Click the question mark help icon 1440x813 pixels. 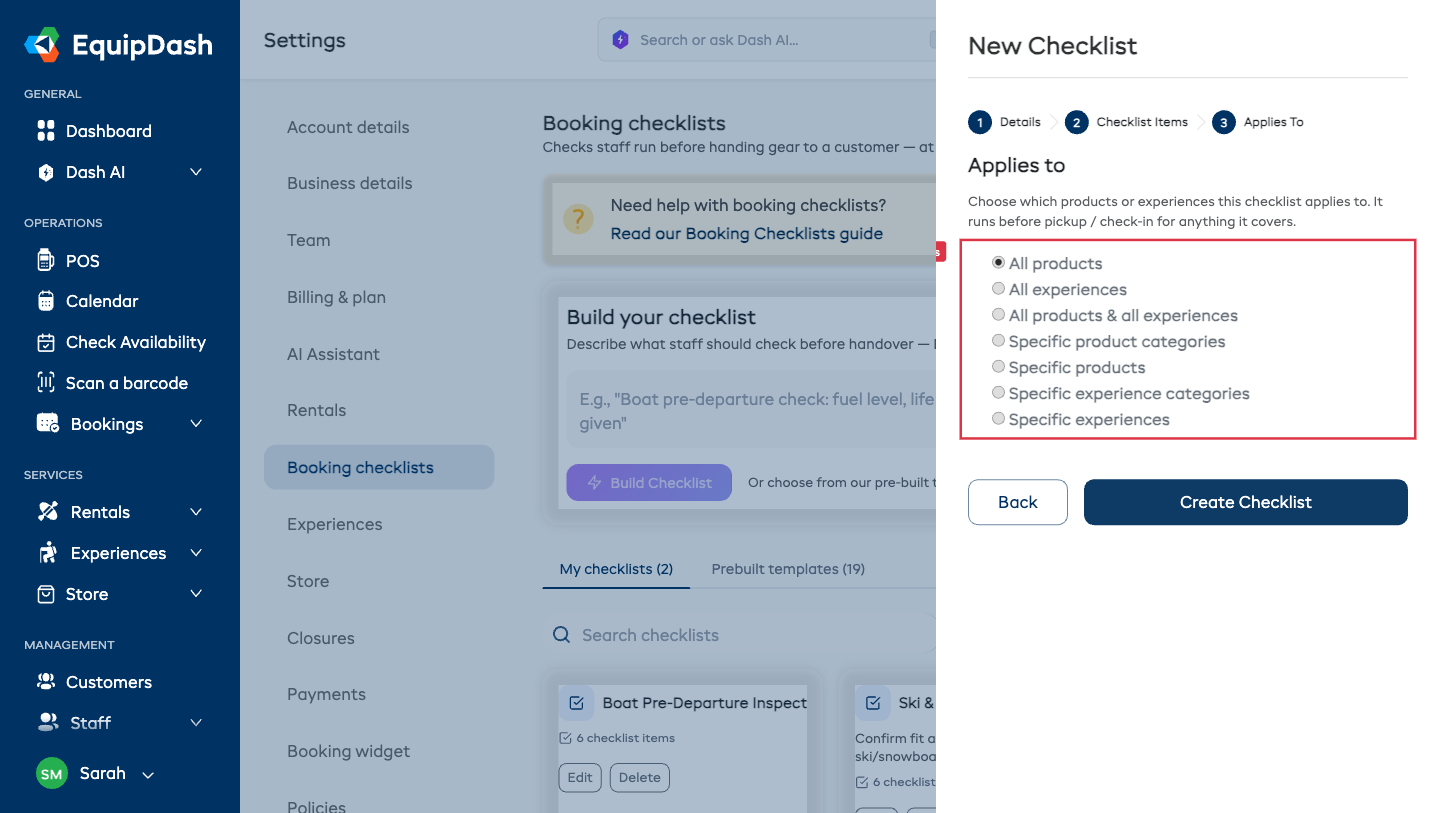578,219
